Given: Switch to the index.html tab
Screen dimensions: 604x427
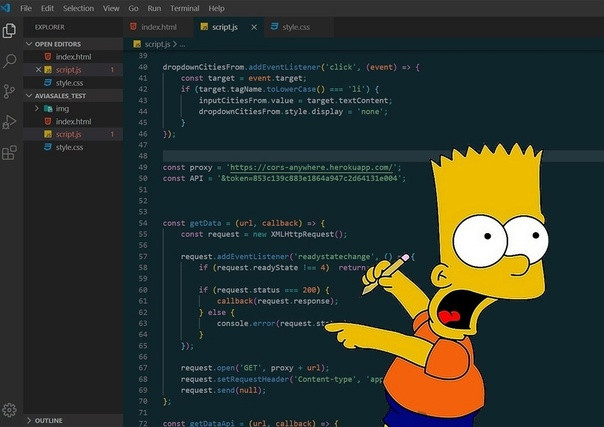Looking at the screenshot, I should [158, 27].
